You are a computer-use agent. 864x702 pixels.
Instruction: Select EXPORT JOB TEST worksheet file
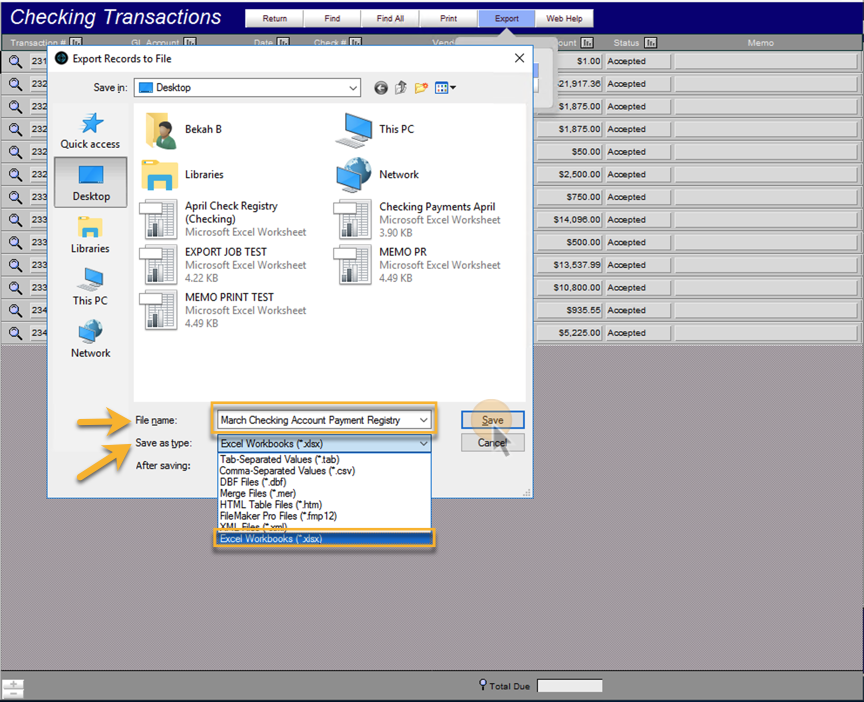pyautogui.click(x=224, y=264)
